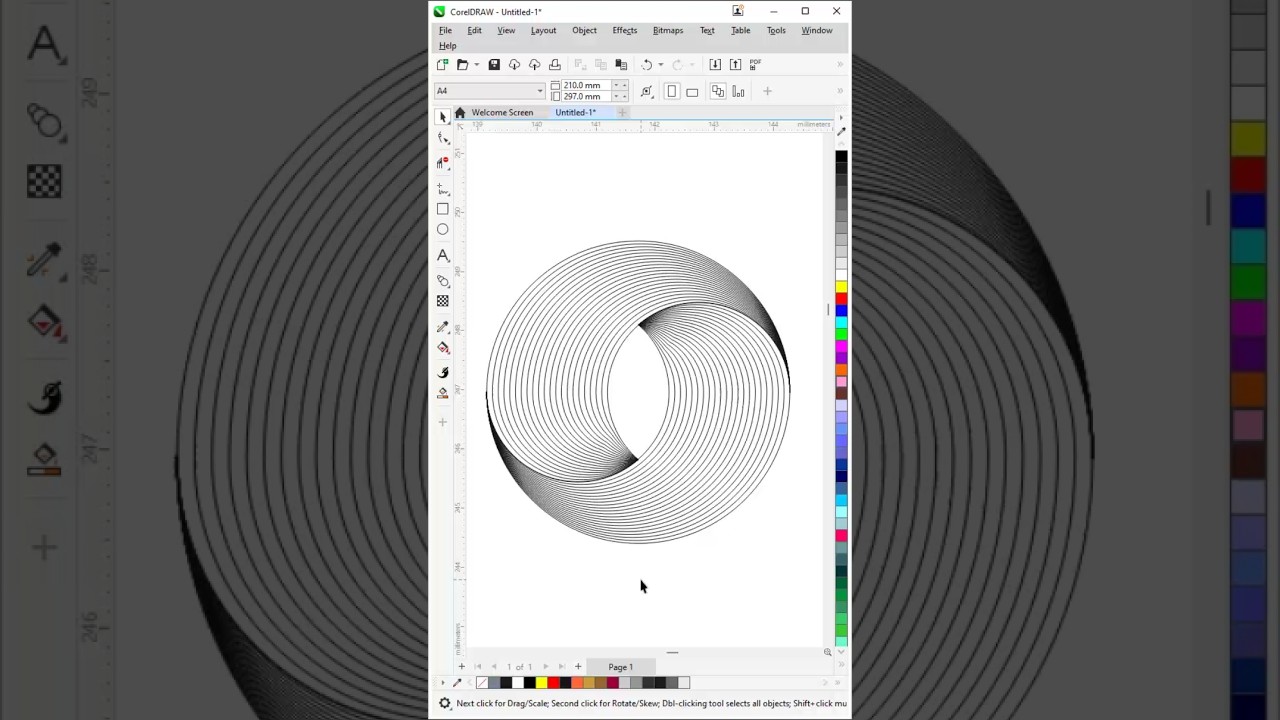Toggle apply layout to all pages
The width and height of the screenshot is (1280, 720).
point(718,92)
